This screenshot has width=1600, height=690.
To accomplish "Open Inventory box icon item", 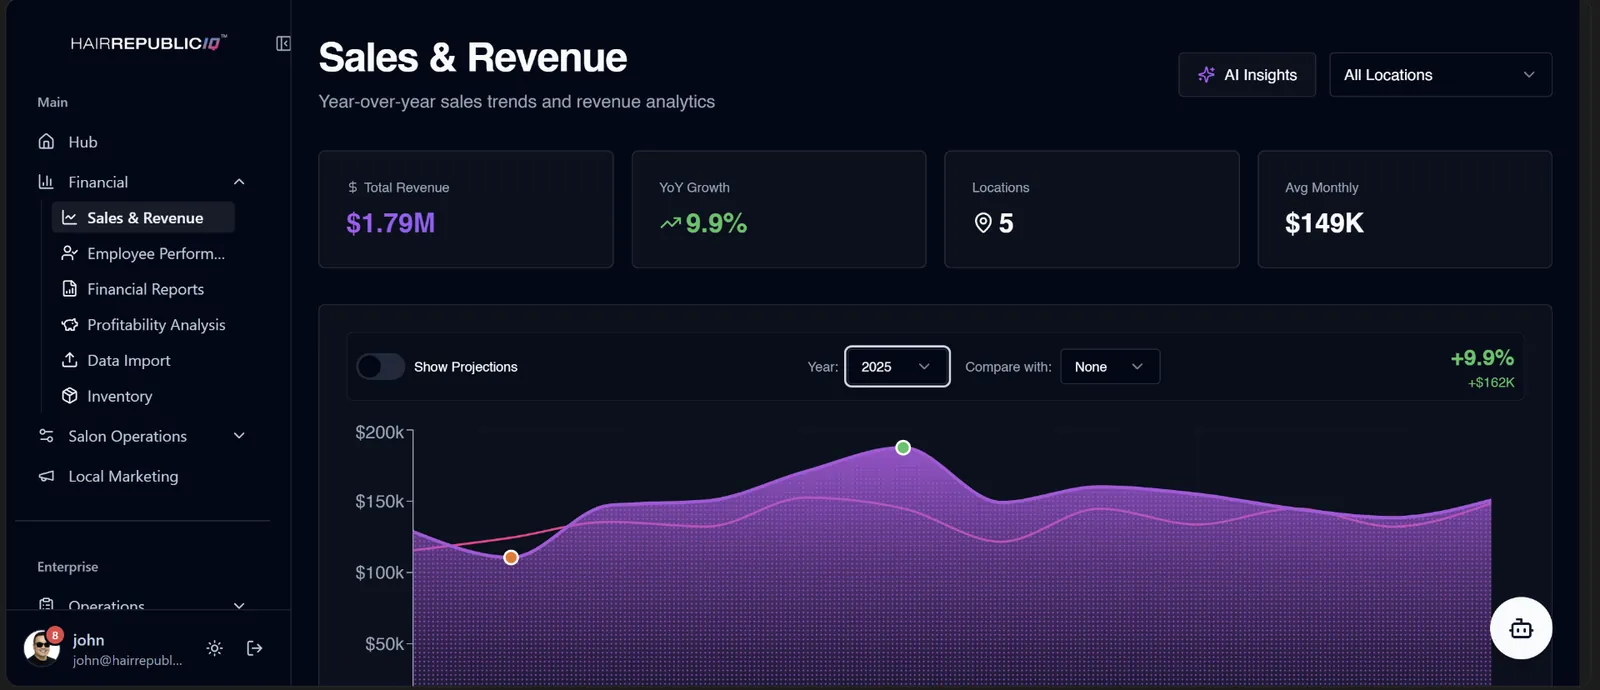I will click(x=70, y=396).
